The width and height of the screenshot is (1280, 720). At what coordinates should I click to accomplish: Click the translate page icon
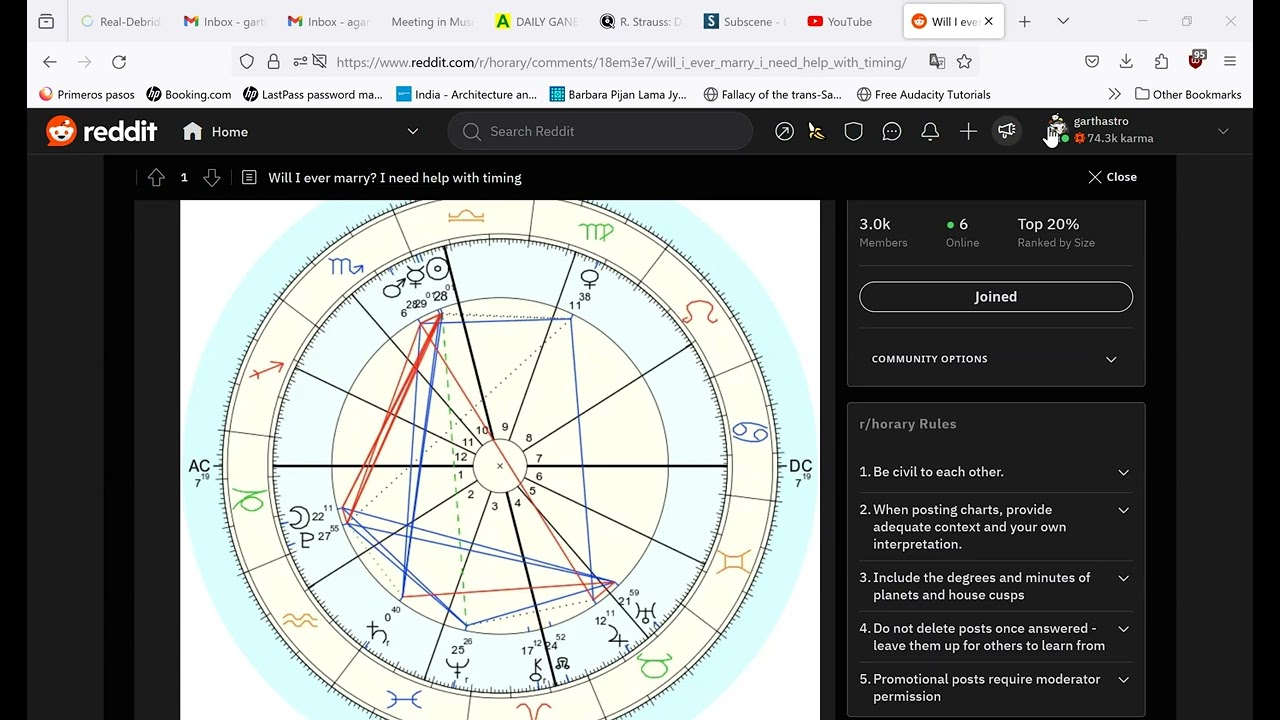click(x=937, y=62)
